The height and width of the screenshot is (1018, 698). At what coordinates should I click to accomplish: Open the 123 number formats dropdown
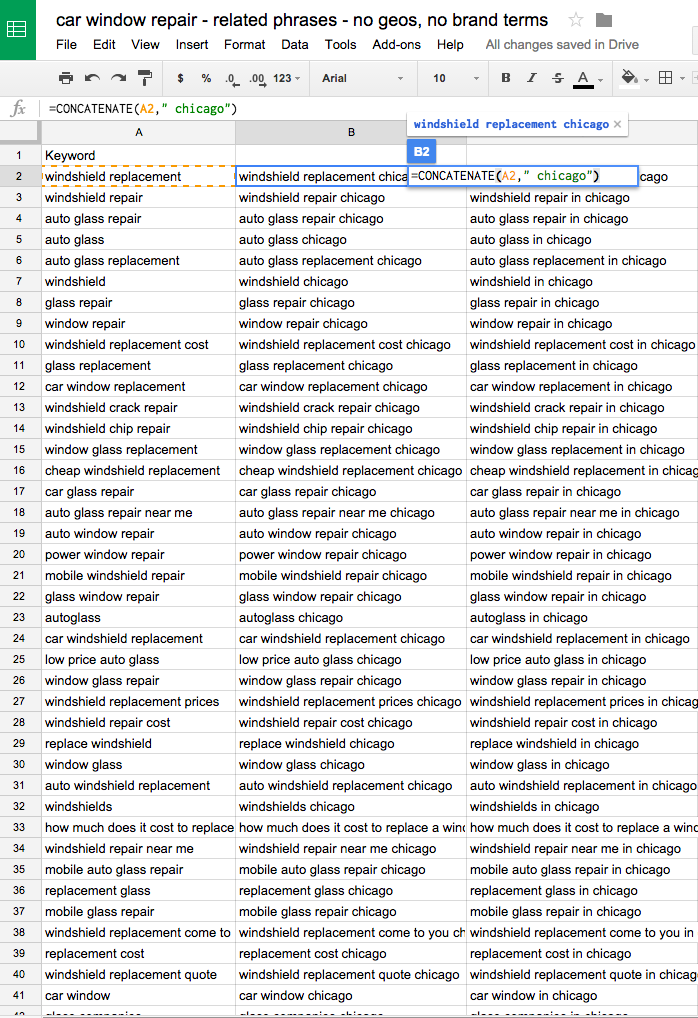(287, 78)
